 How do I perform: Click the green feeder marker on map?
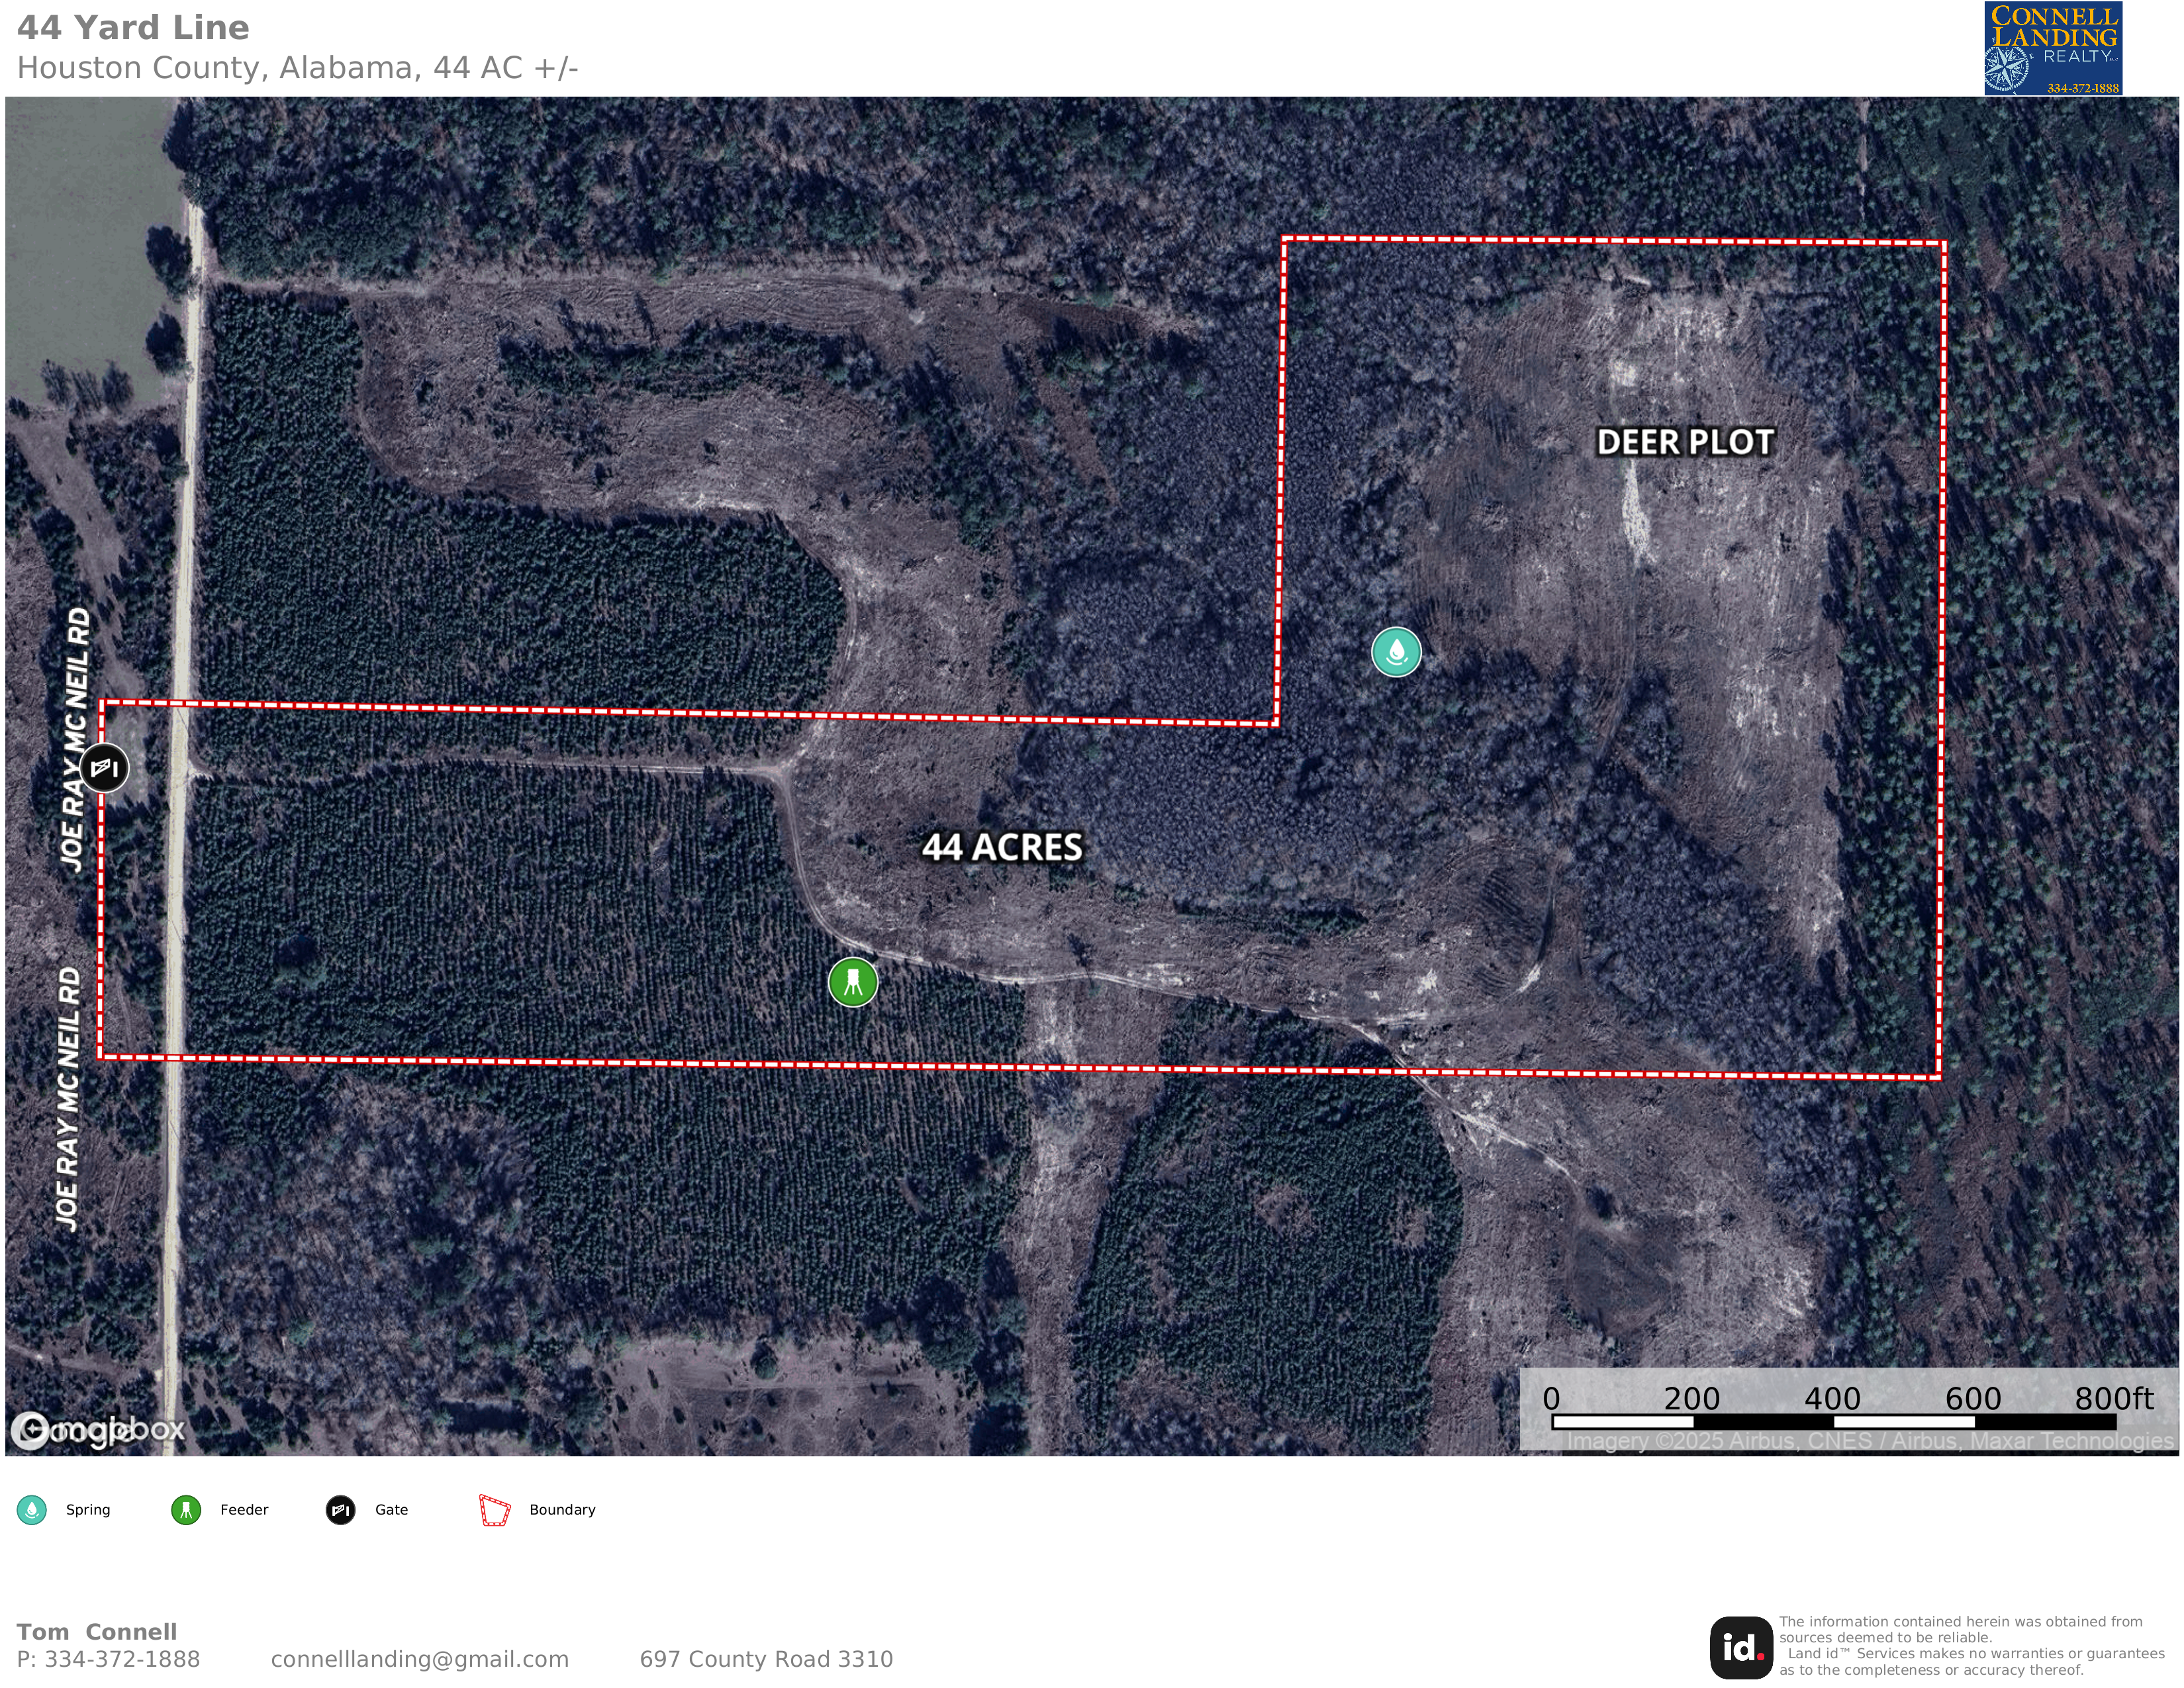pos(853,982)
